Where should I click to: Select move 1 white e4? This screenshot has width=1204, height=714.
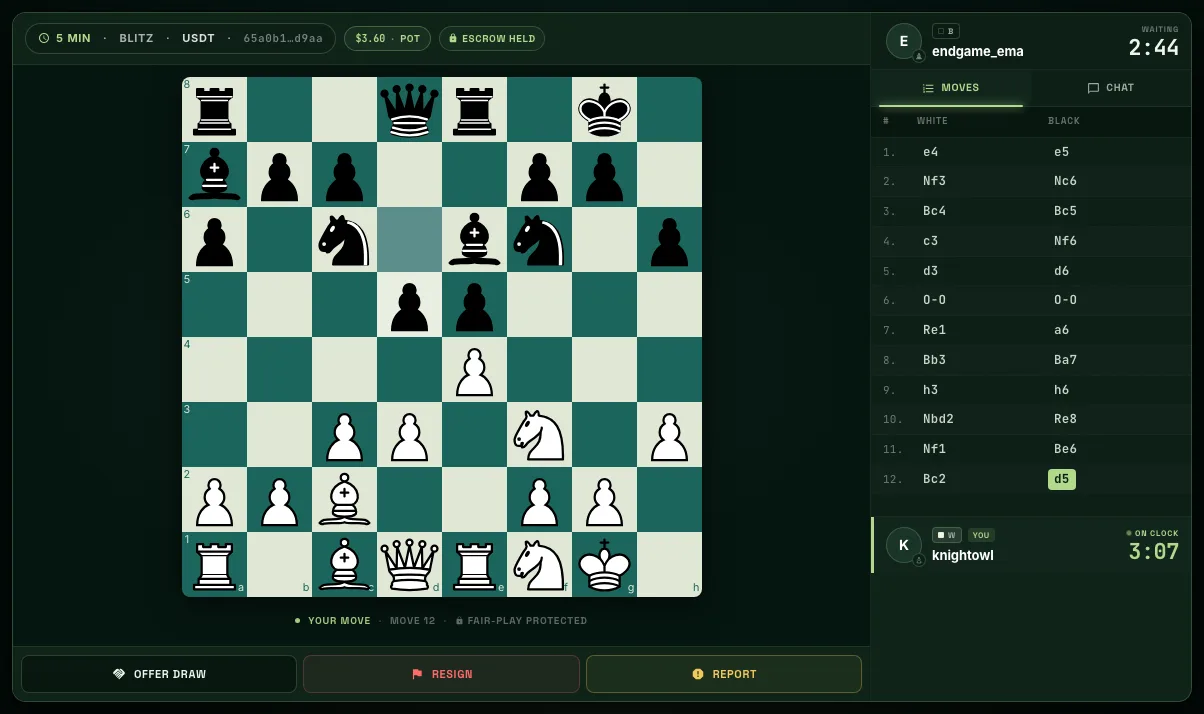click(931, 152)
